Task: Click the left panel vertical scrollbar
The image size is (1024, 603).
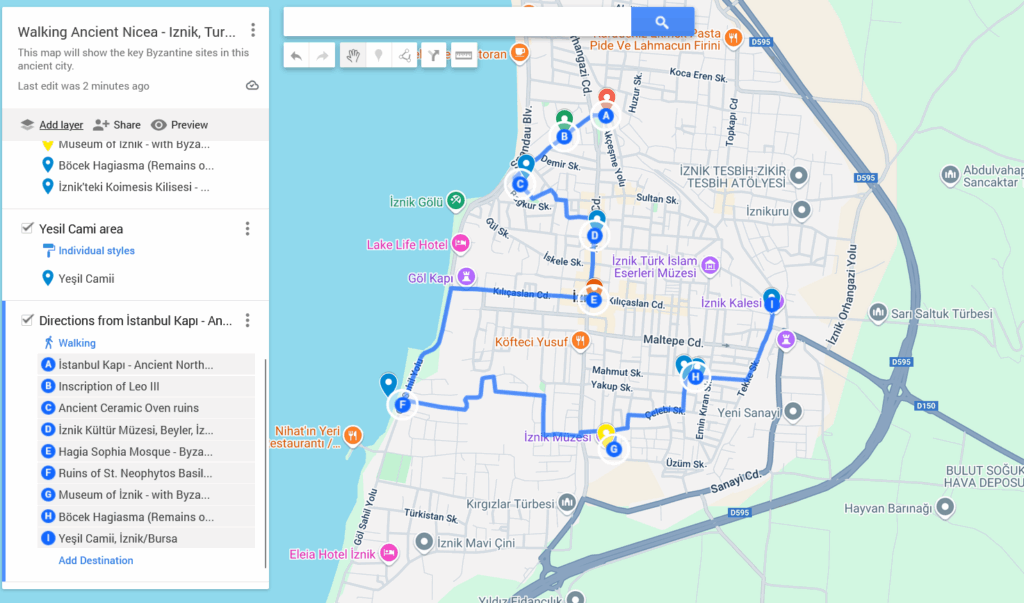Action: point(265,463)
